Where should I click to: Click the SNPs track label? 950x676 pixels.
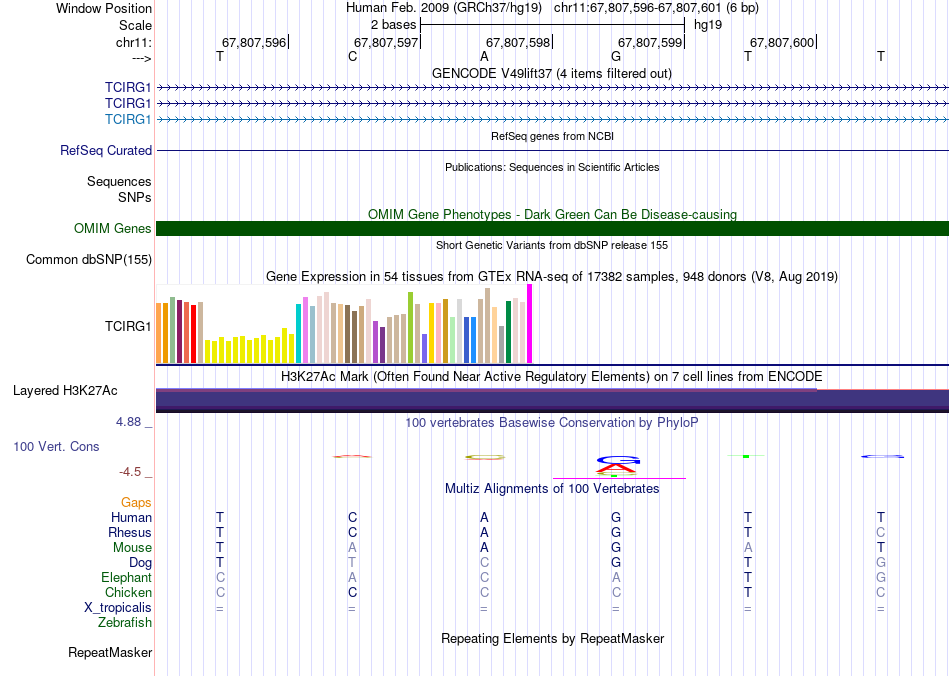(x=135, y=197)
